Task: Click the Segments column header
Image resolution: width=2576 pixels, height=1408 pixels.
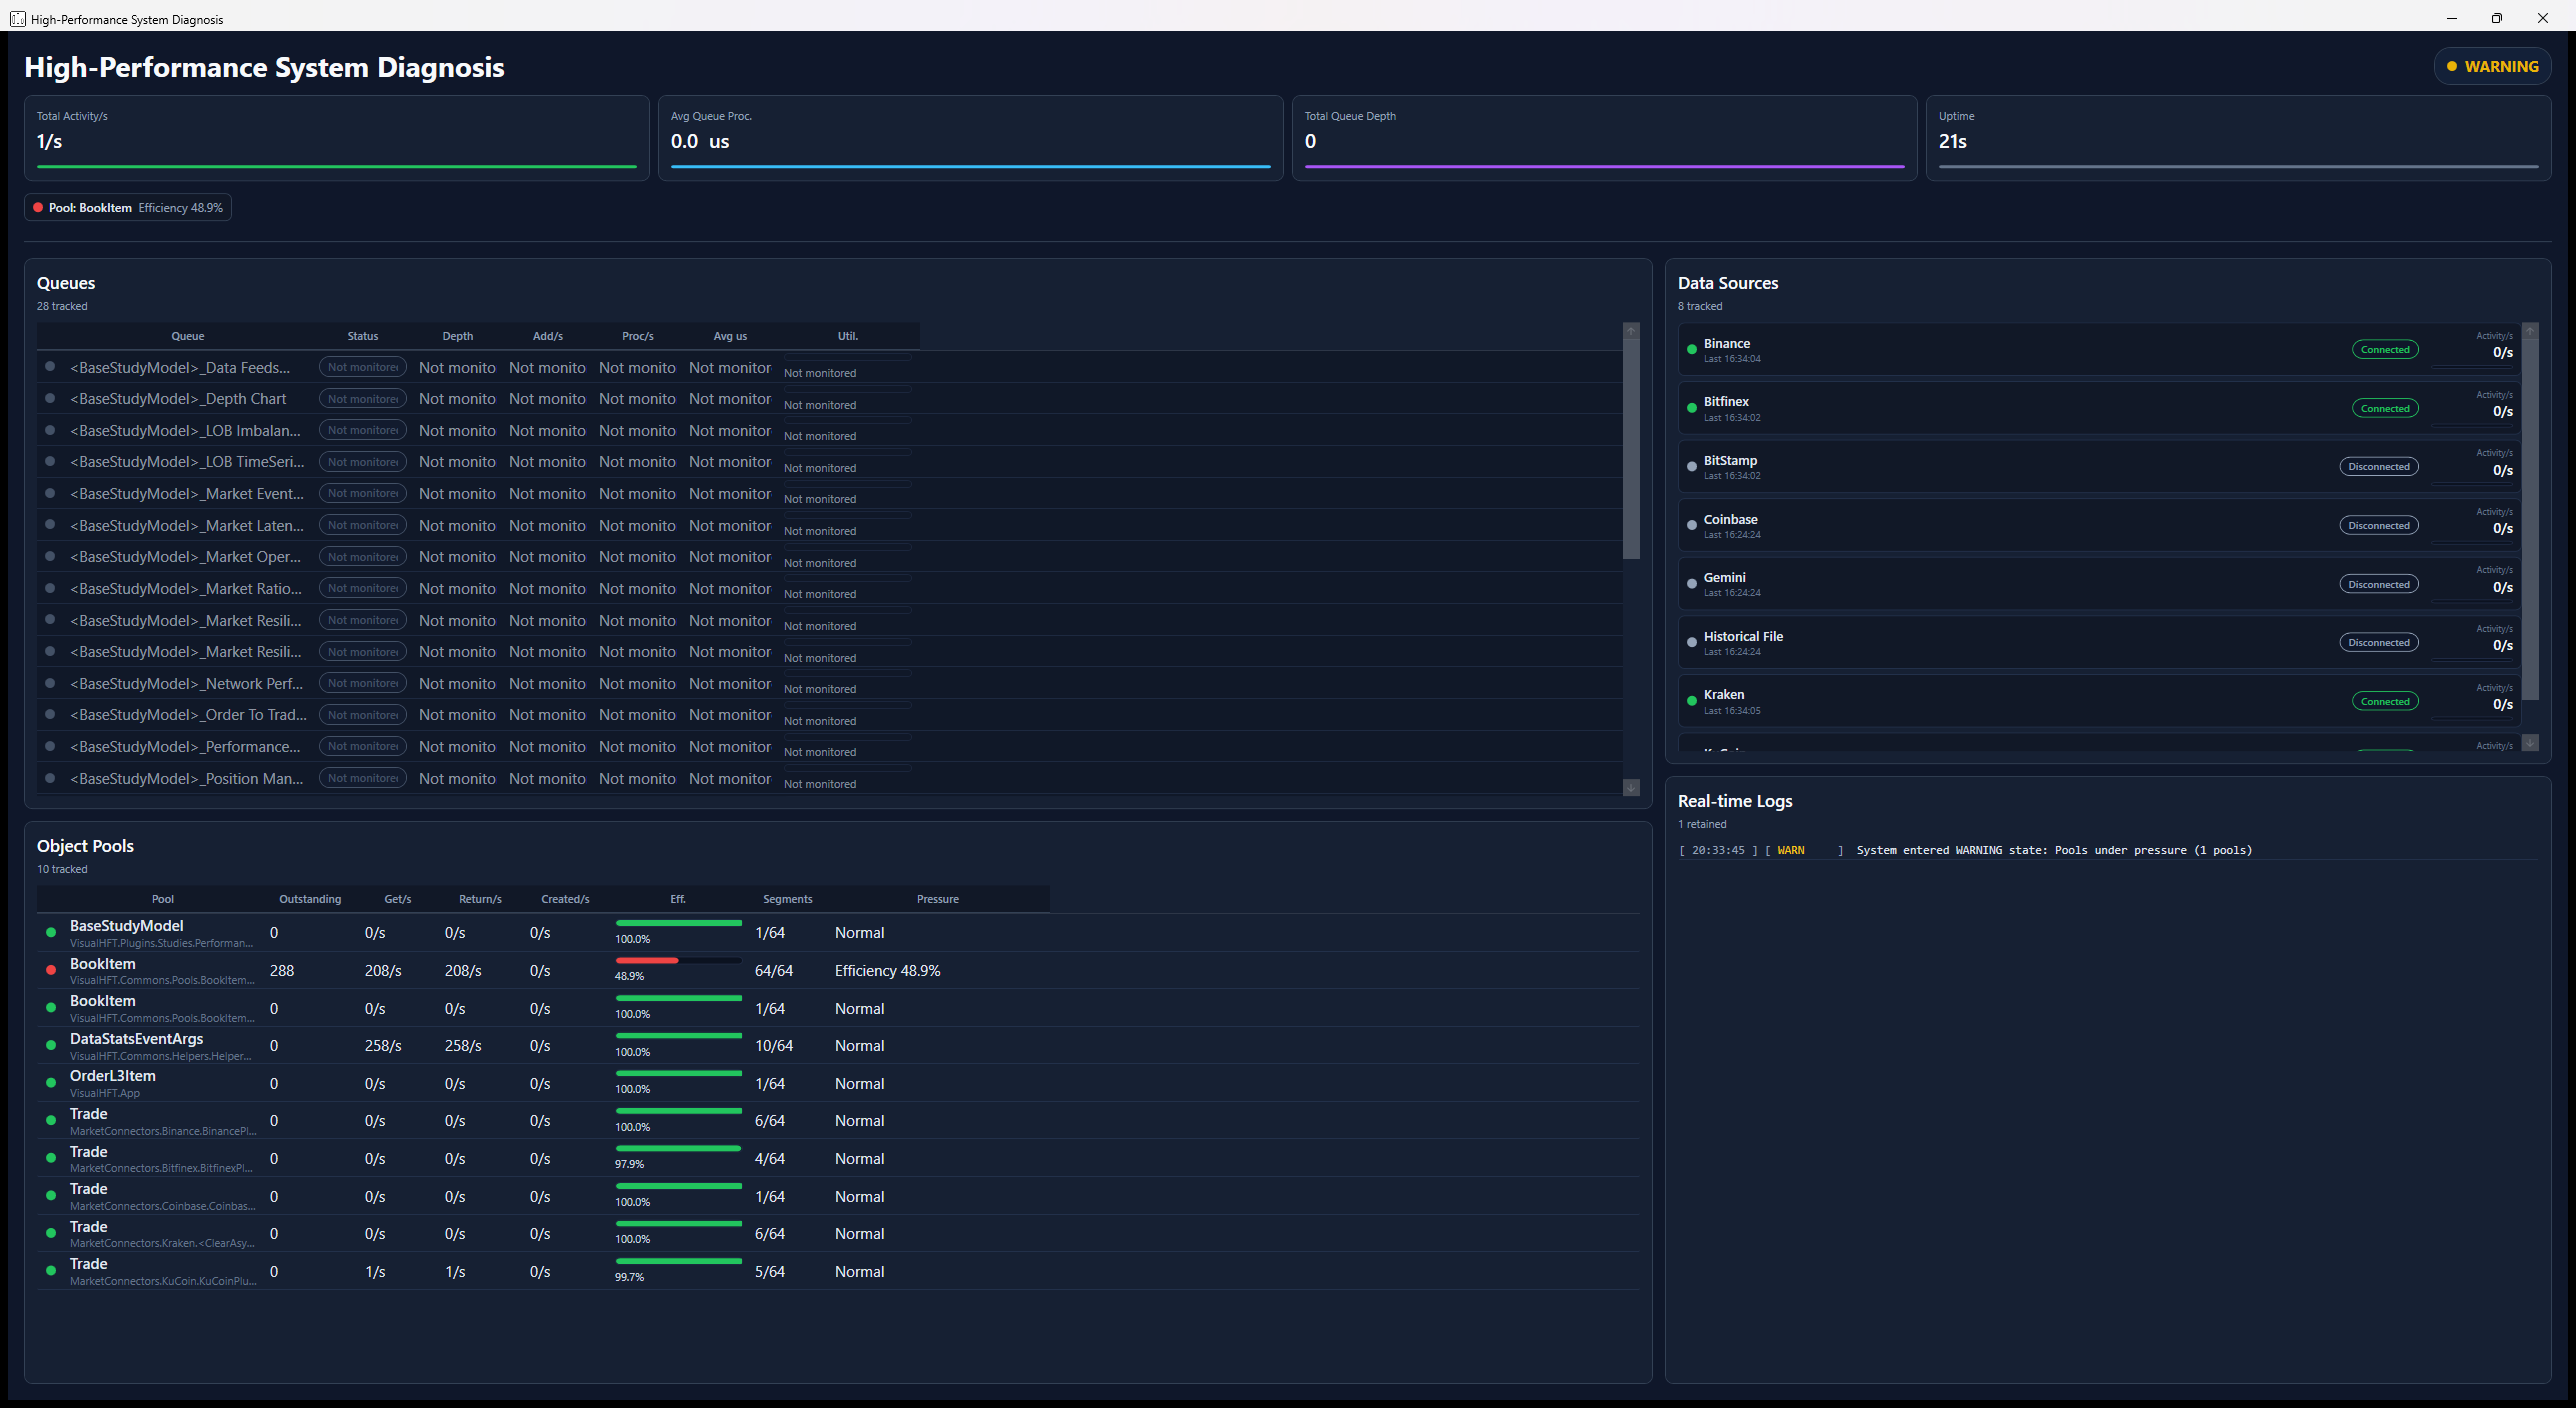Action: pos(788,899)
